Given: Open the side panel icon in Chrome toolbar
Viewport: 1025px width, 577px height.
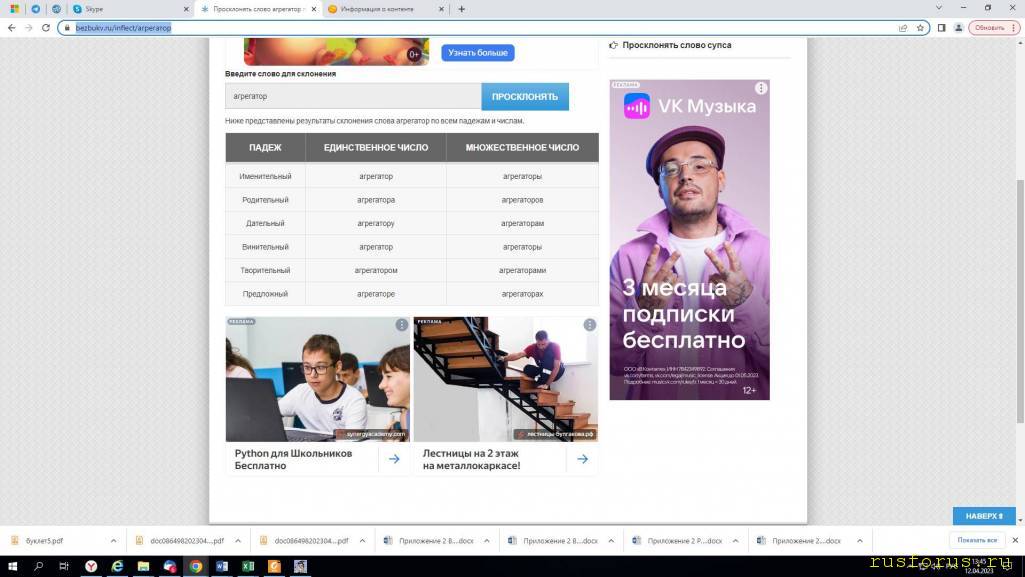Looking at the screenshot, I should click(941, 28).
